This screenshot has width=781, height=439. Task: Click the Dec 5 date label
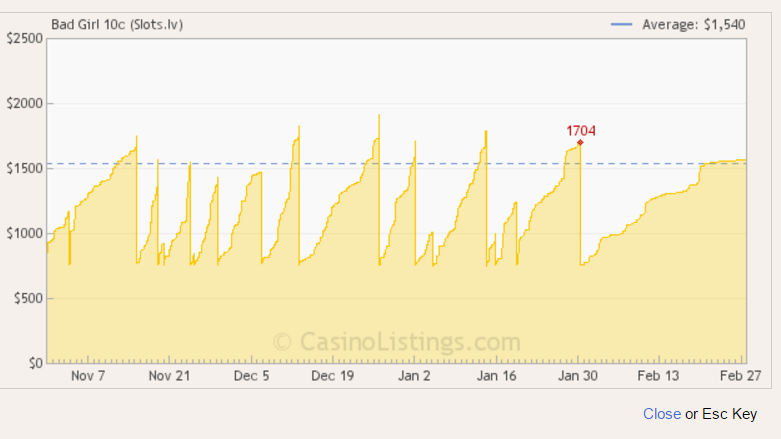click(x=252, y=376)
